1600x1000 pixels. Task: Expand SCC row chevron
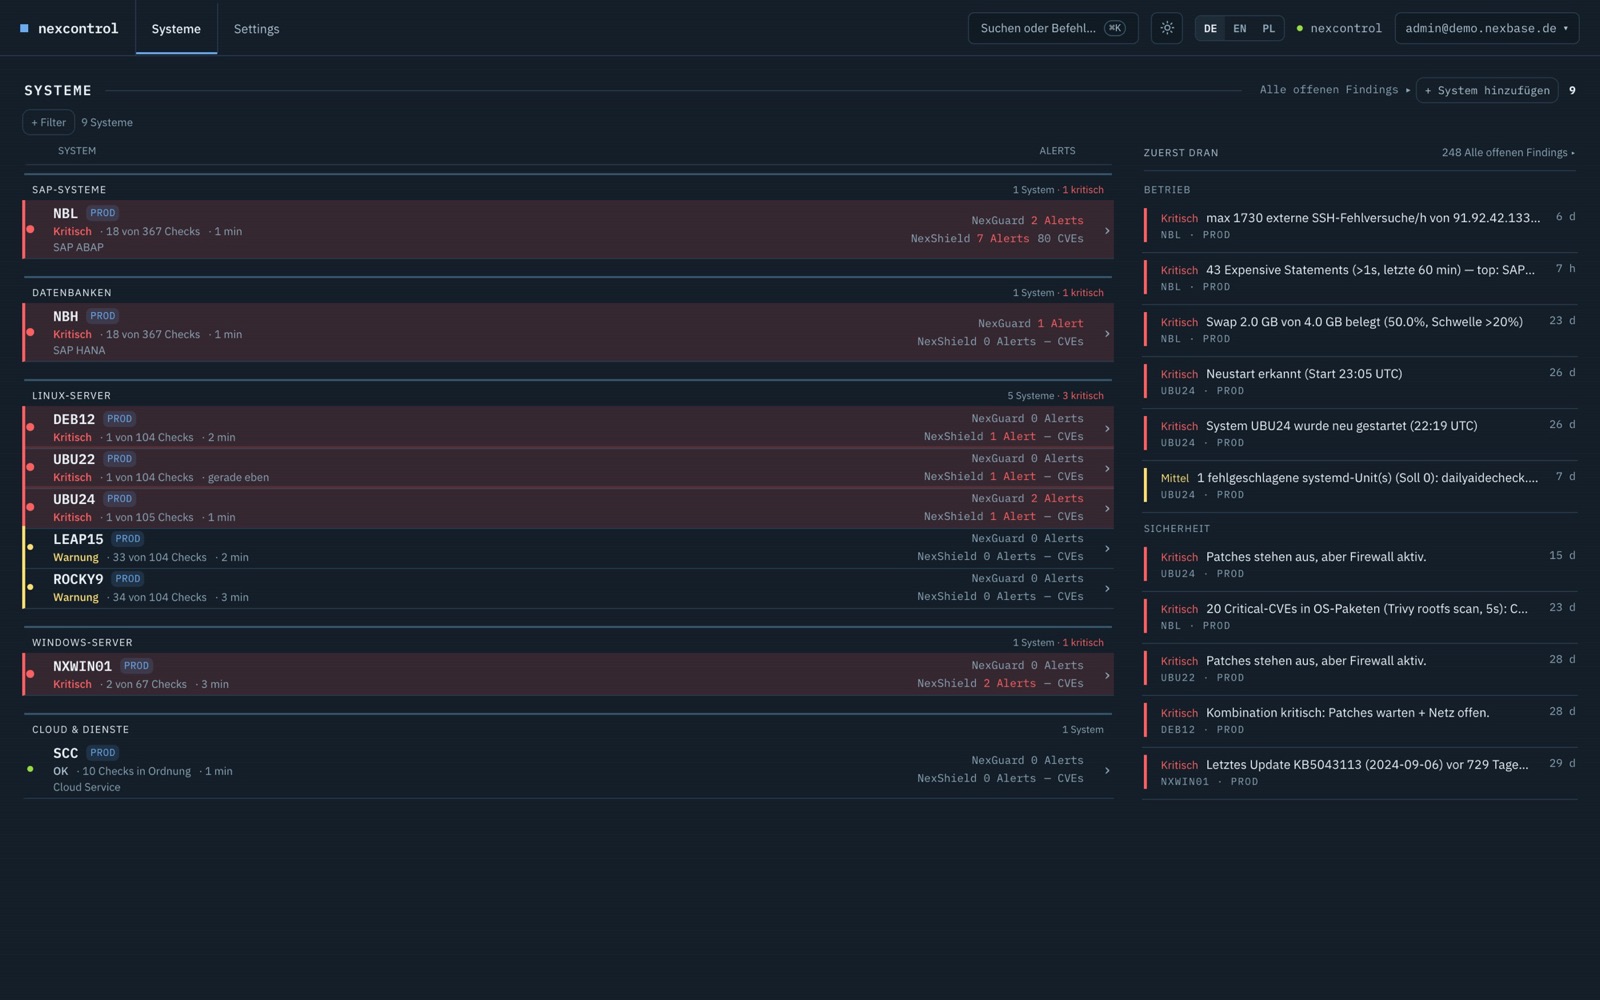click(x=1106, y=770)
